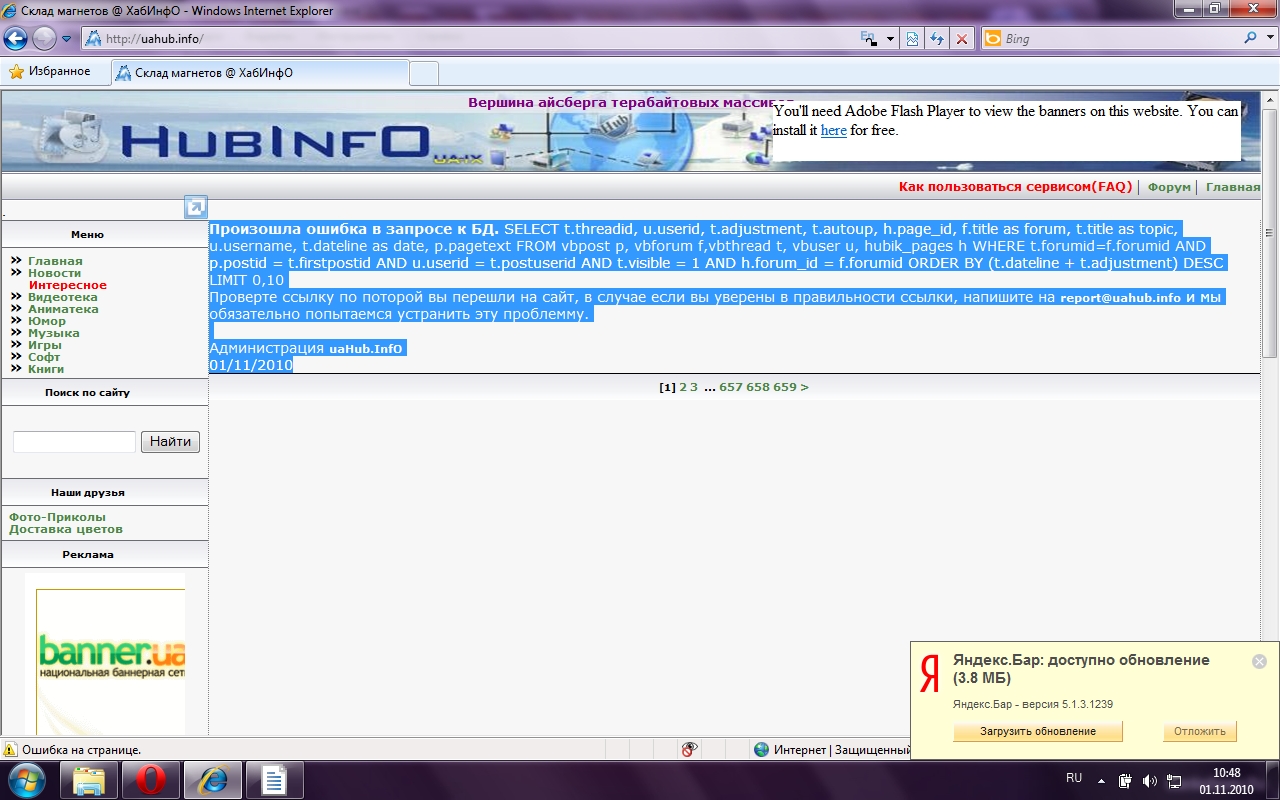
Task: Select the Видеотека menu item
Action: [x=62, y=297]
